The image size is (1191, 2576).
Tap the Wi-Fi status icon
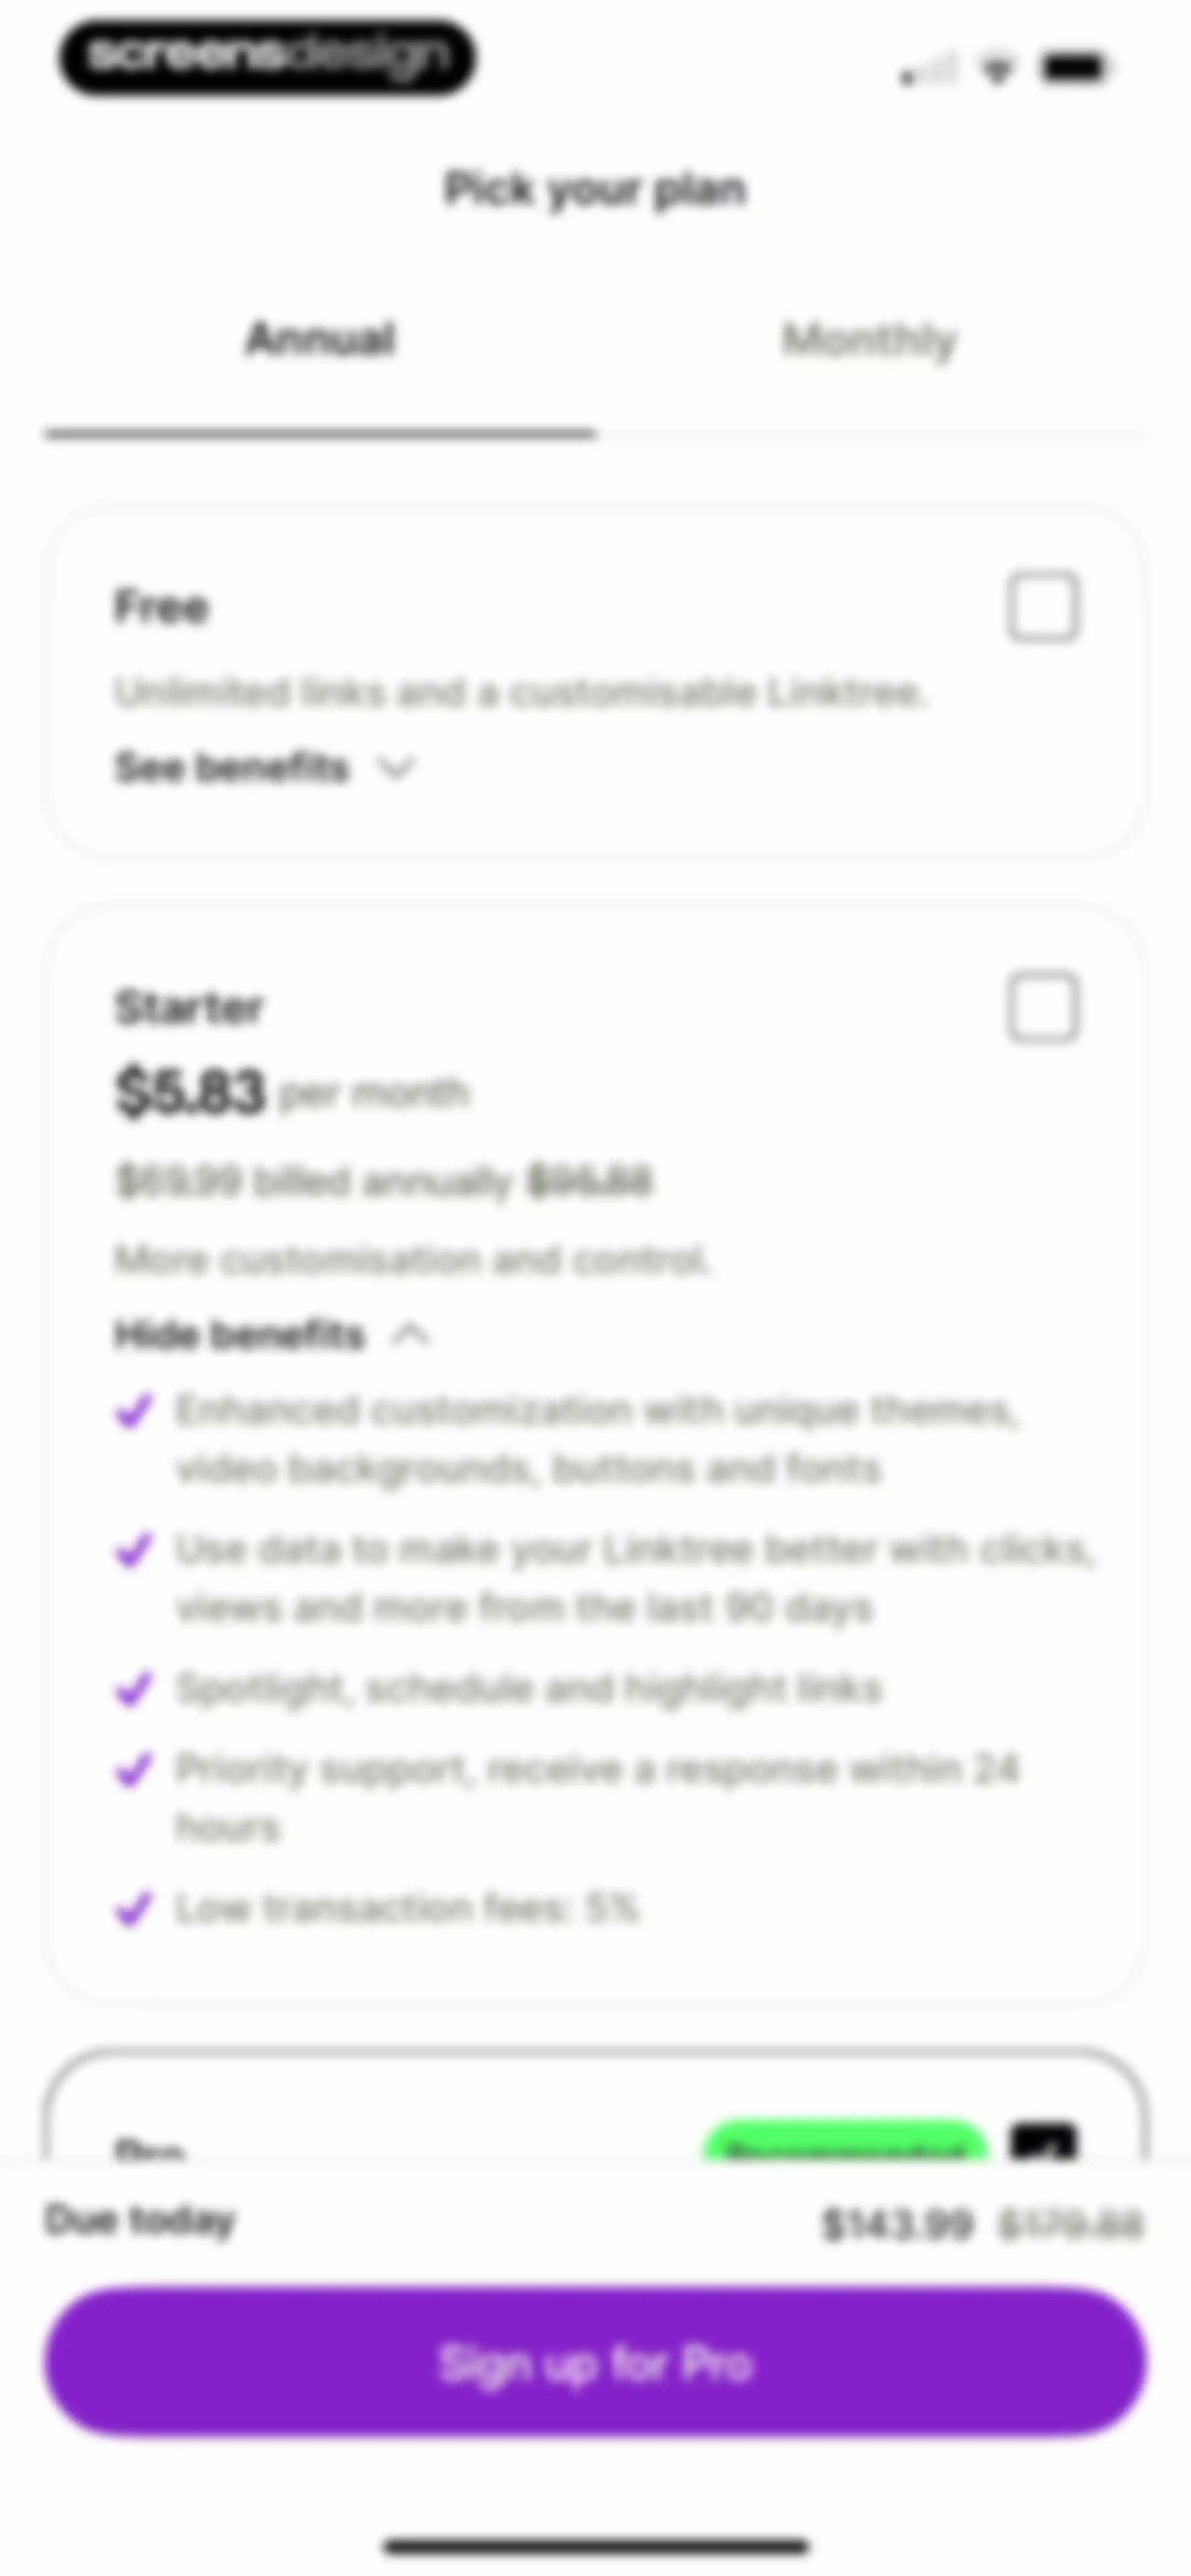[x=996, y=69]
